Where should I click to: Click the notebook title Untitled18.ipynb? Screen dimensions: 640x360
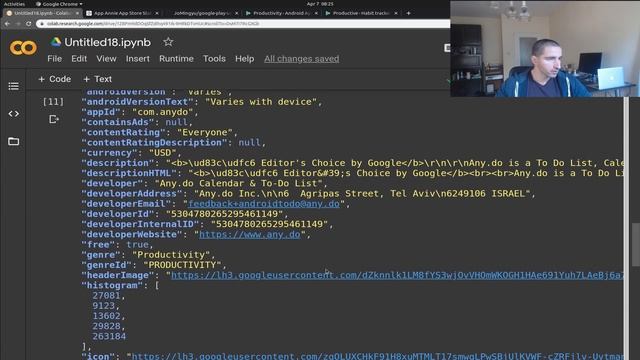pyautogui.click(x=107, y=42)
